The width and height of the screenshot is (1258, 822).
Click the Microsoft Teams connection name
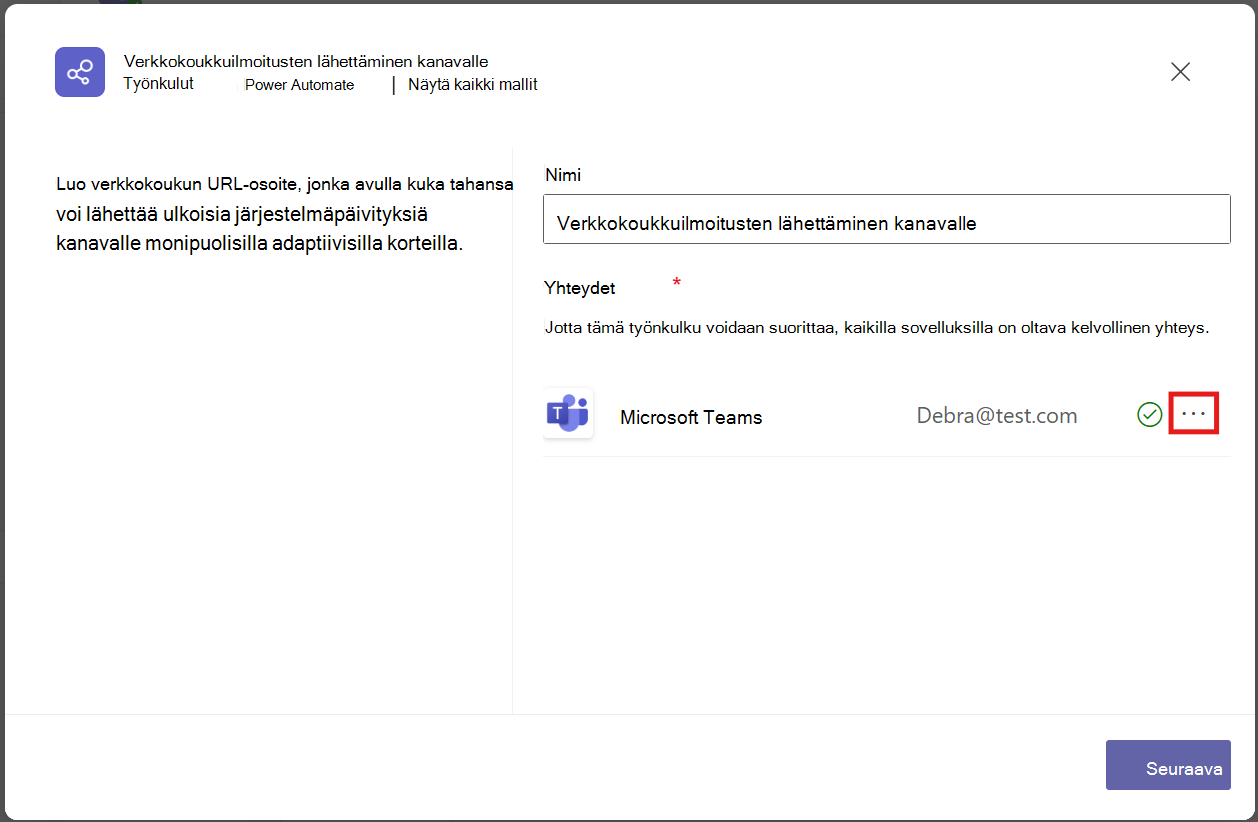[691, 417]
